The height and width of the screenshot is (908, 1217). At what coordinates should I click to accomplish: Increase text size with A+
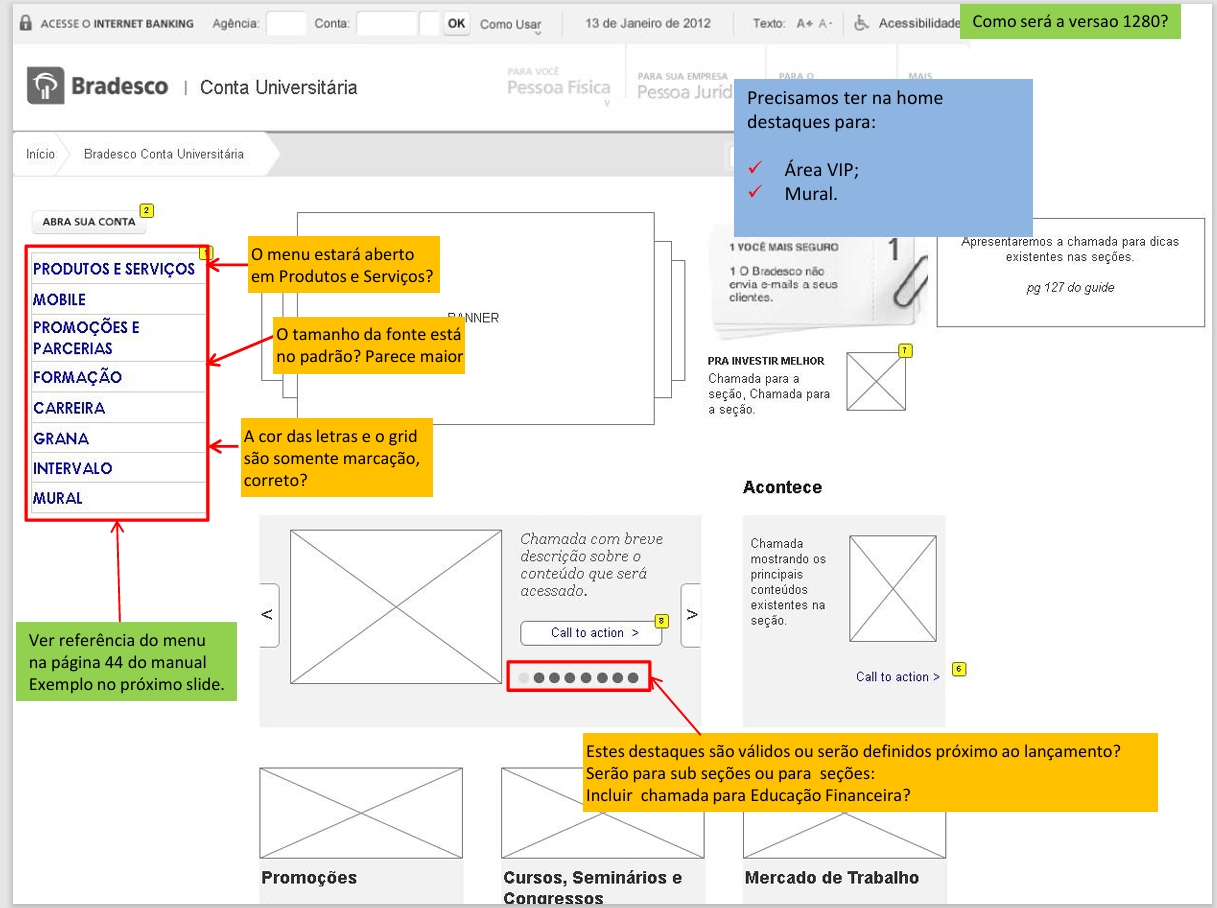(804, 23)
